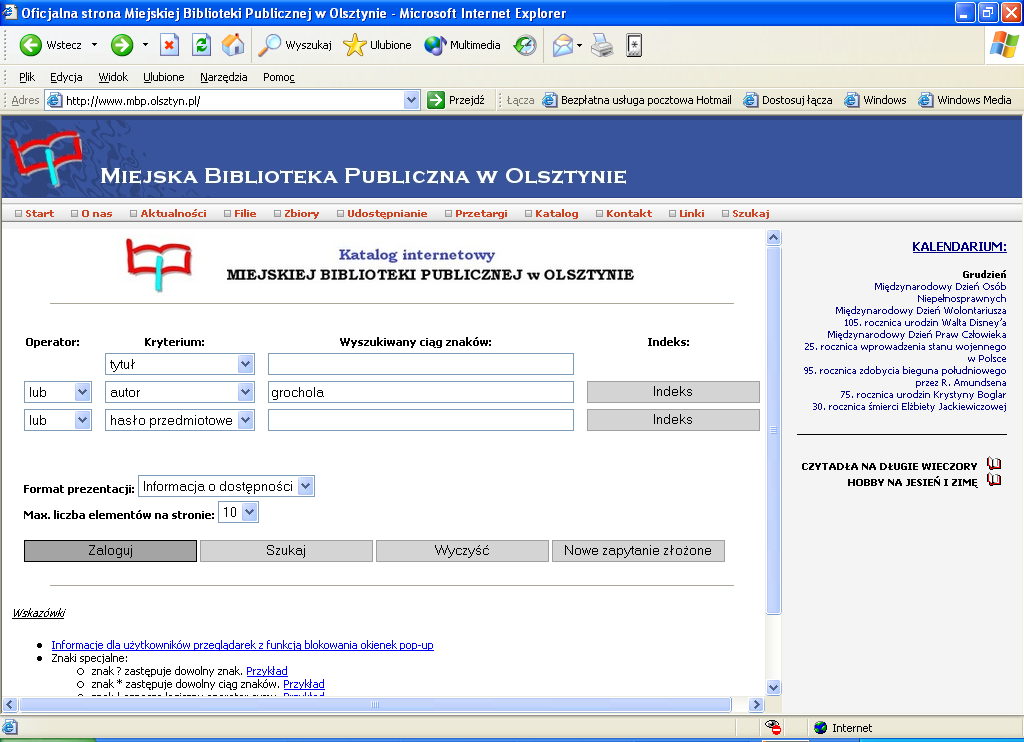The height and width of the screenshot is (742, 1024).
Task: Click the text field in the tytuł row
Action: pos(421,364)
